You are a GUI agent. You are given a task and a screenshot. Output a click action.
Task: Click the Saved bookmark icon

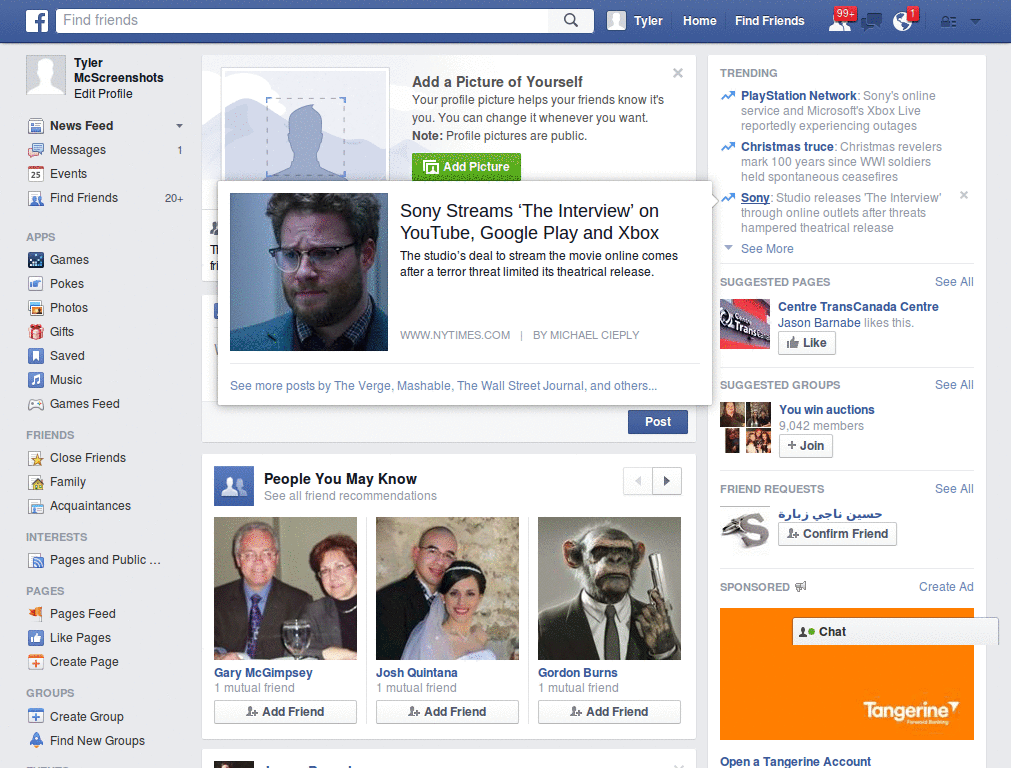pyautogui.click(x=35, y=356)
